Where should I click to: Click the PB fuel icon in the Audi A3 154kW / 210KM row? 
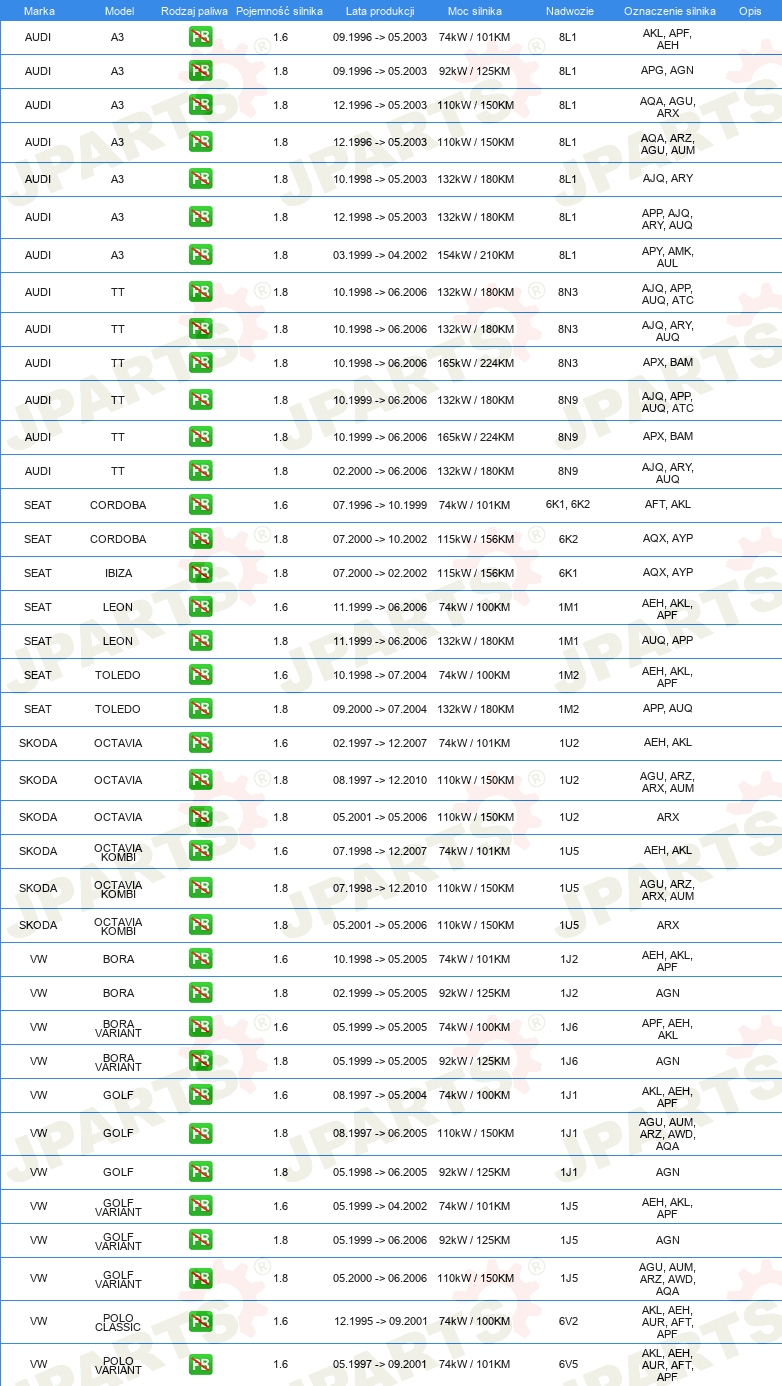coord(201,255)
